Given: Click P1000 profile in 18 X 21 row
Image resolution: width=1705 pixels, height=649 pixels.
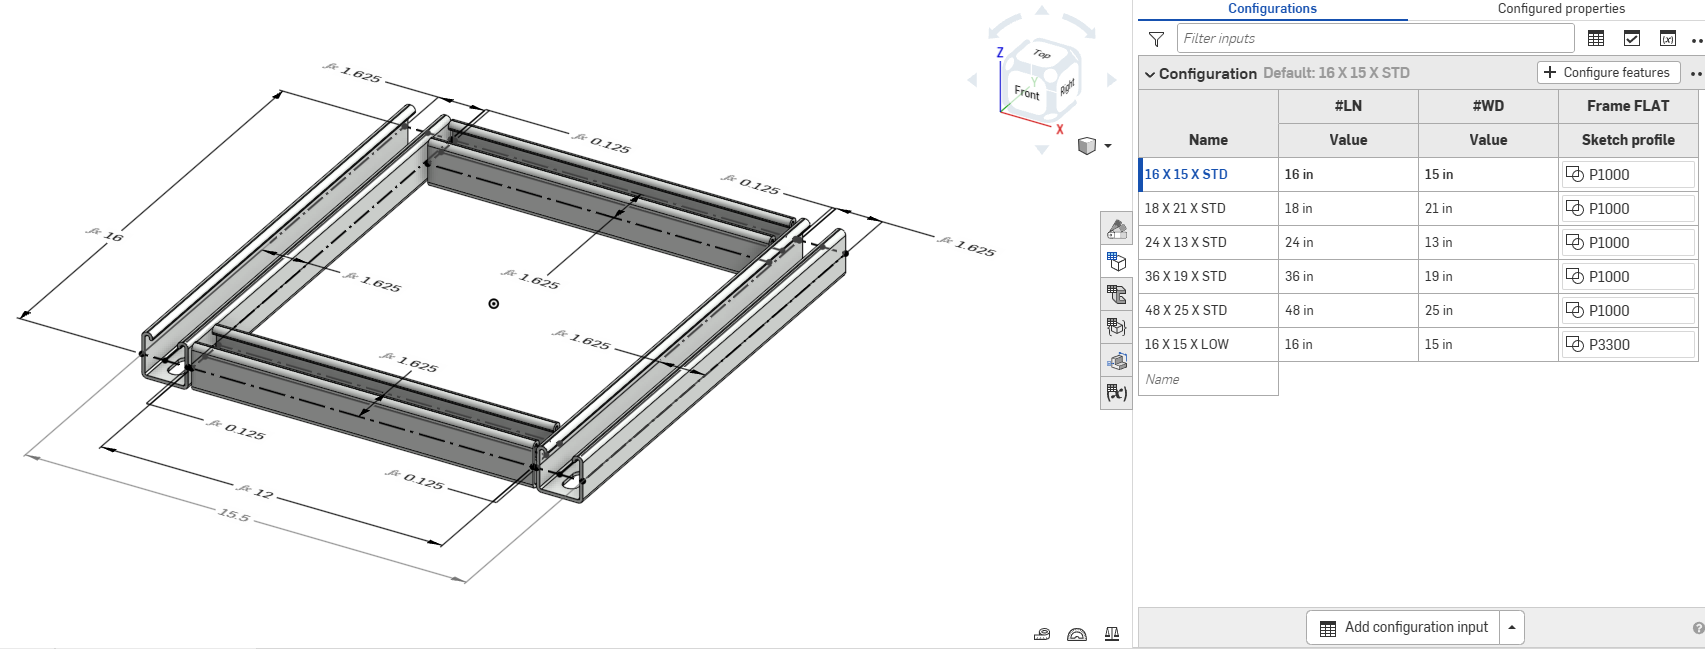Looking at the screenshot, I should tap(1628, 208).
